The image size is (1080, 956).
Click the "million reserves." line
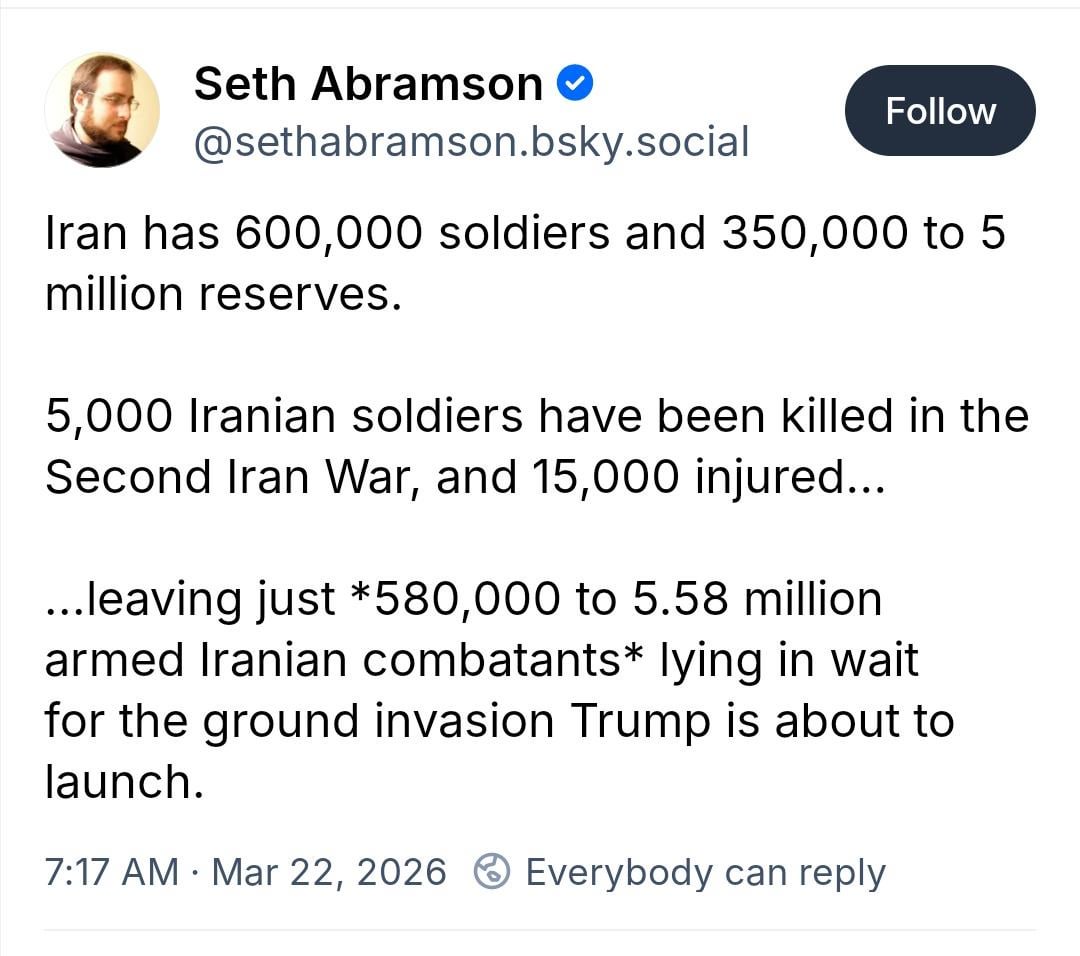(223, 294)
